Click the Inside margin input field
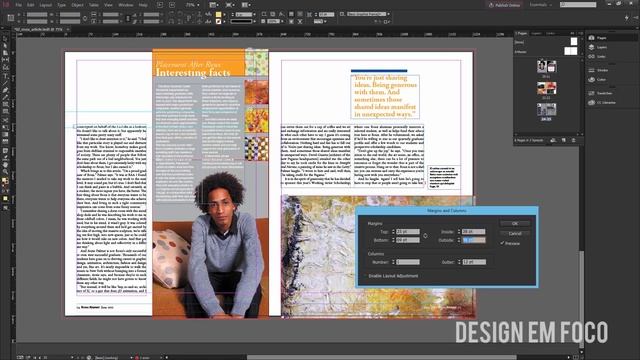The image size is (640, 360). pyautogui.click(x=473, y=231)
